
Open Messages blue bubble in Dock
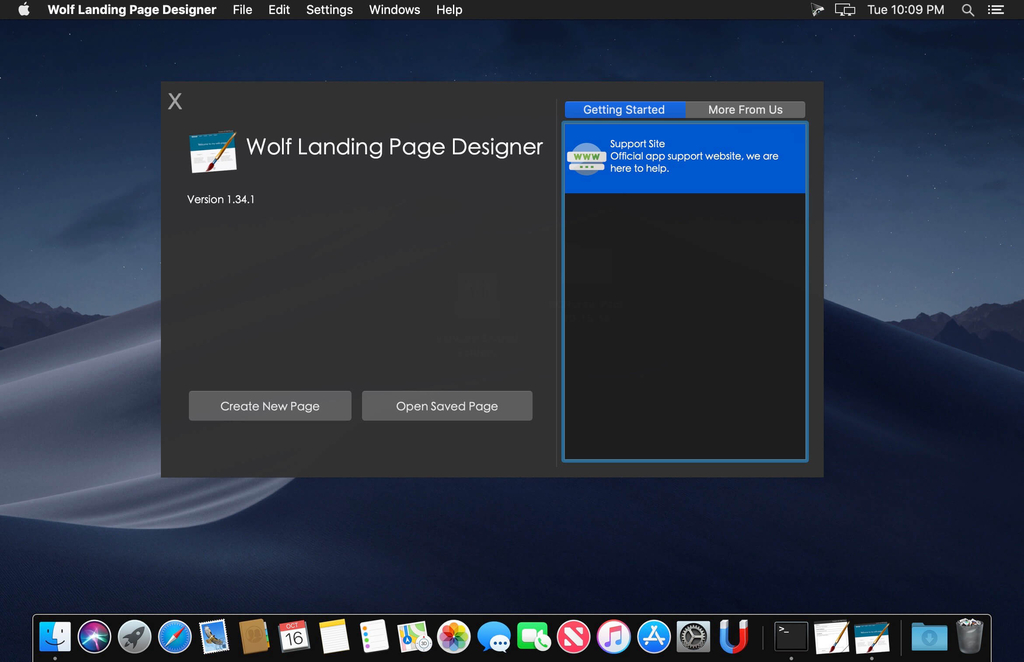point(494,637)
